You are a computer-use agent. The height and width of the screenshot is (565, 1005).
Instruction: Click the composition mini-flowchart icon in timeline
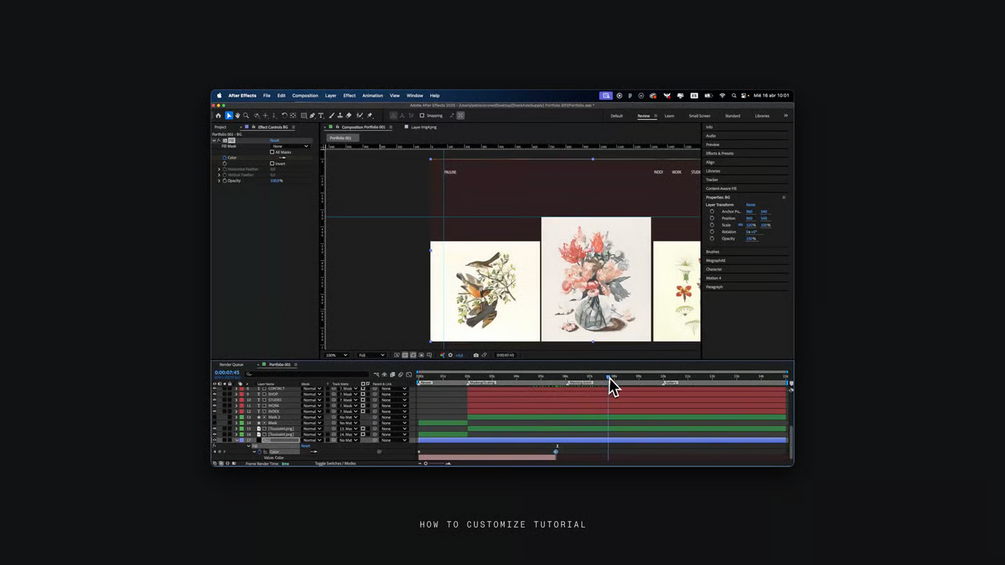point(376,375)
